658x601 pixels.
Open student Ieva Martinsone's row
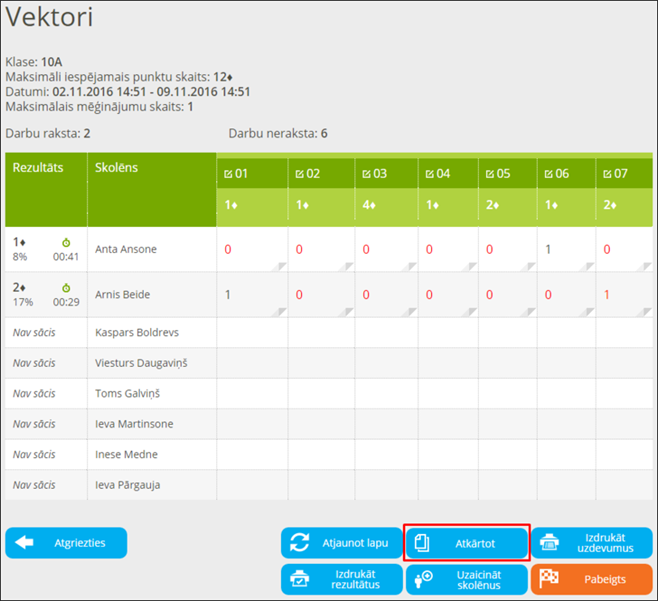click(x=134, y=424)
